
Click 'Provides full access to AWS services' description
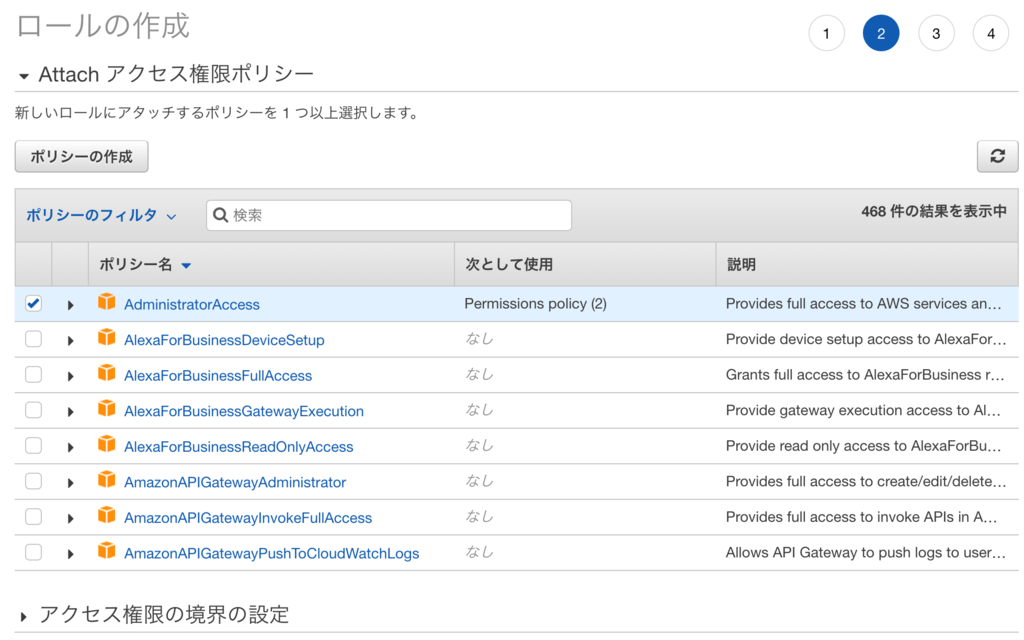(863, 304)
